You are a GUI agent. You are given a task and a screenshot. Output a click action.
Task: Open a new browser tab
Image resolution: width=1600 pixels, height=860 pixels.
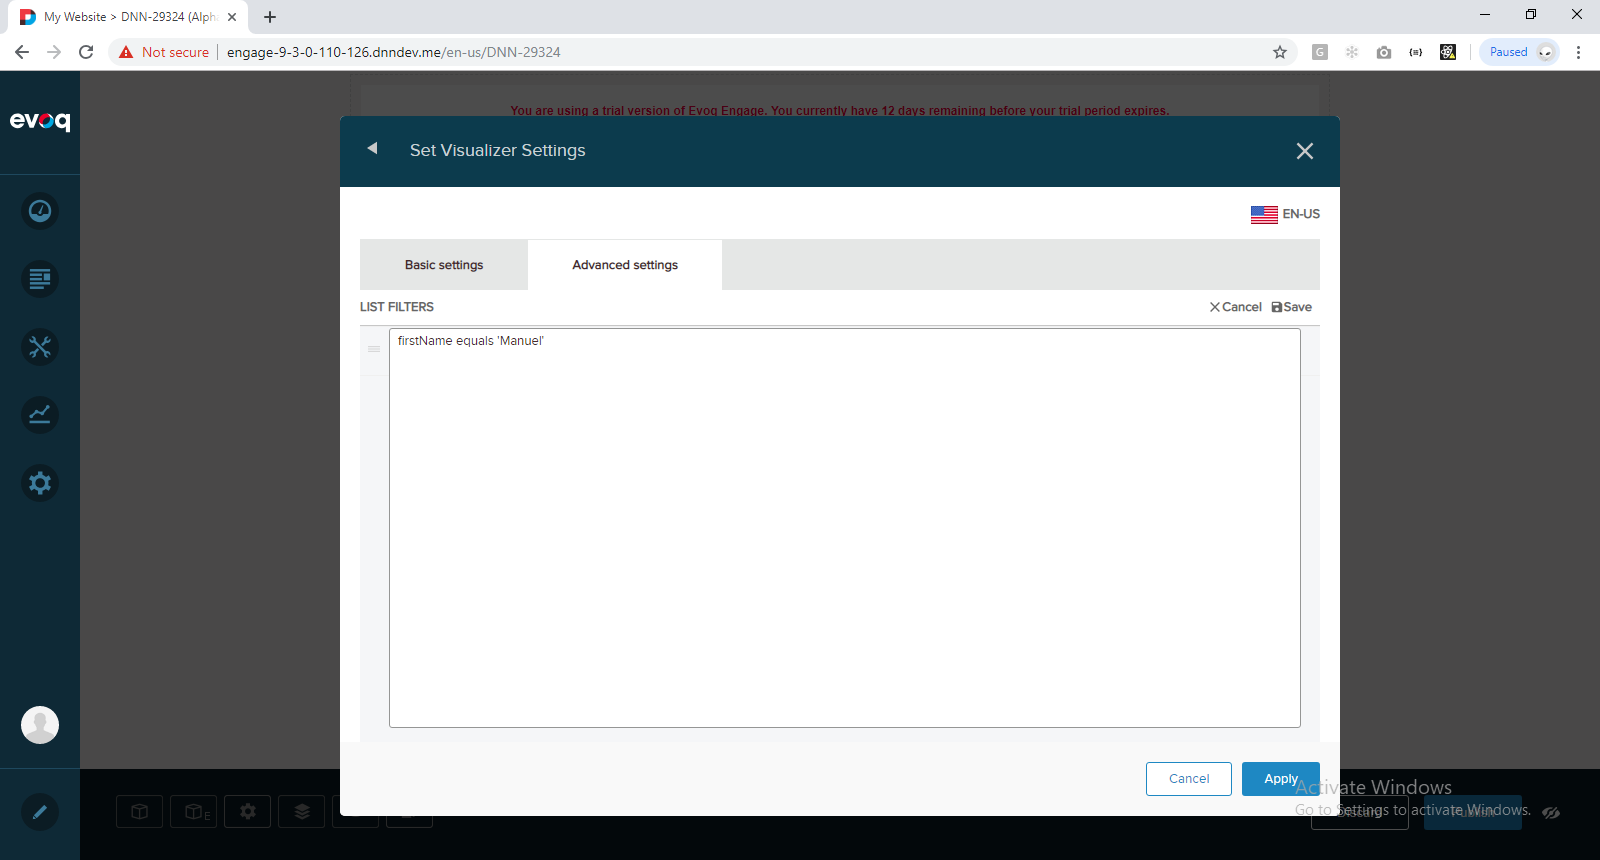click(x=270, y=17)
